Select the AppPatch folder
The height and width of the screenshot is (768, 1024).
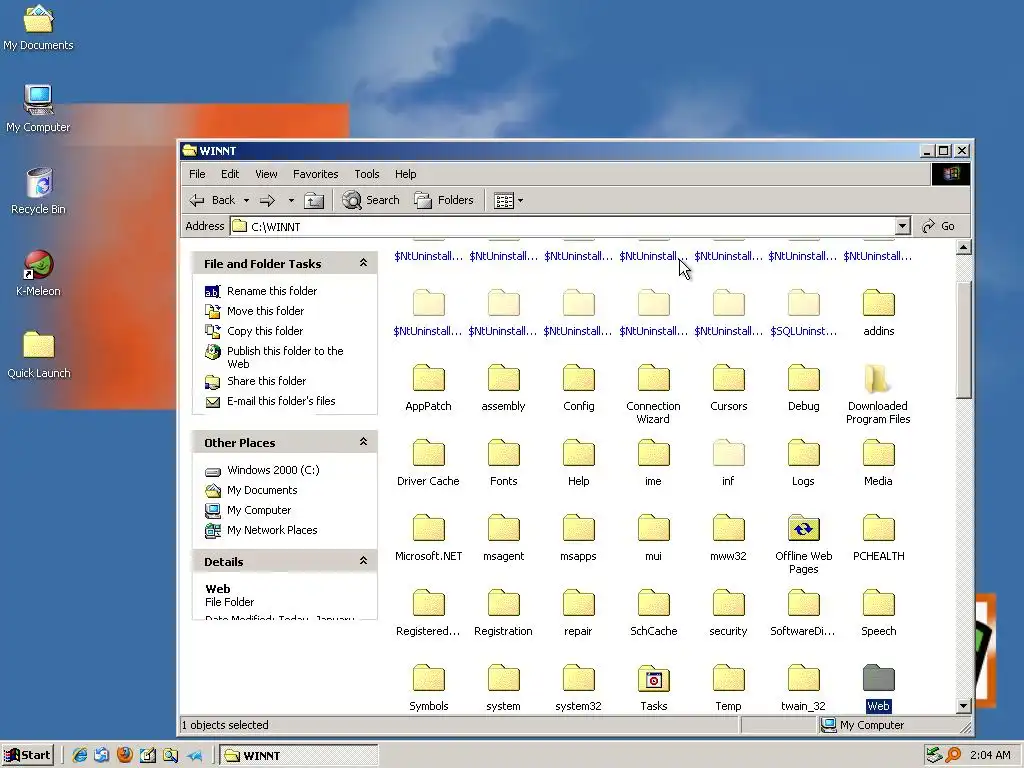(428, 387)
